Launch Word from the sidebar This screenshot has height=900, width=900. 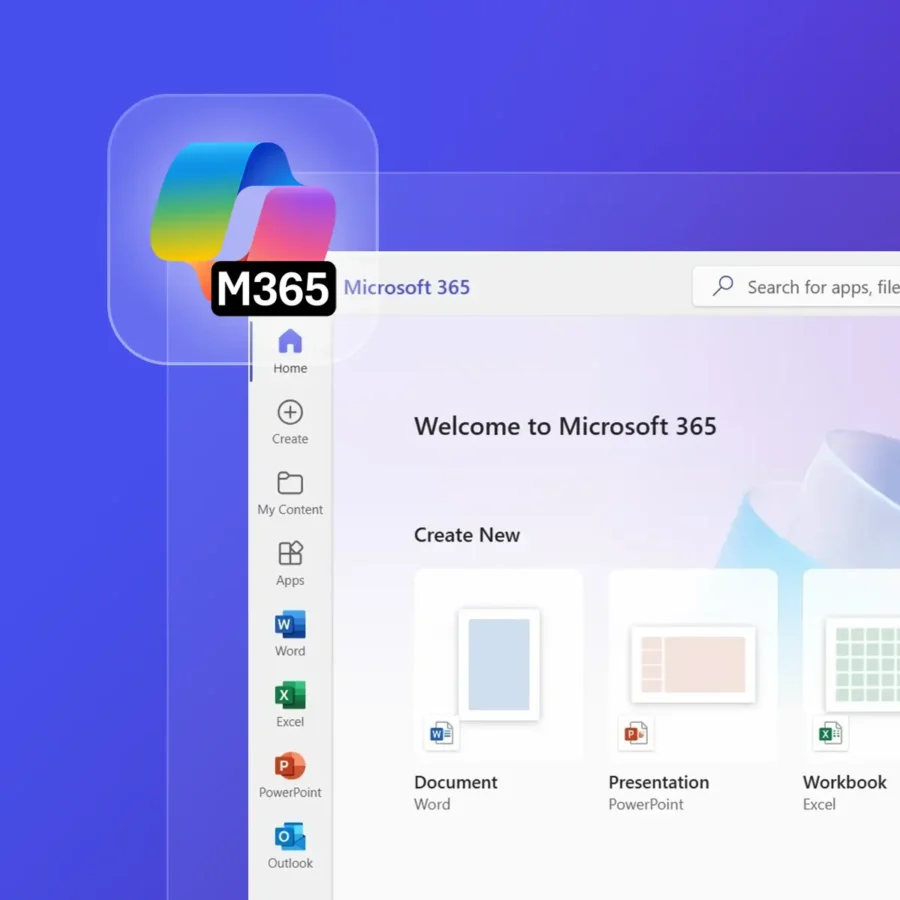[290, 634]
